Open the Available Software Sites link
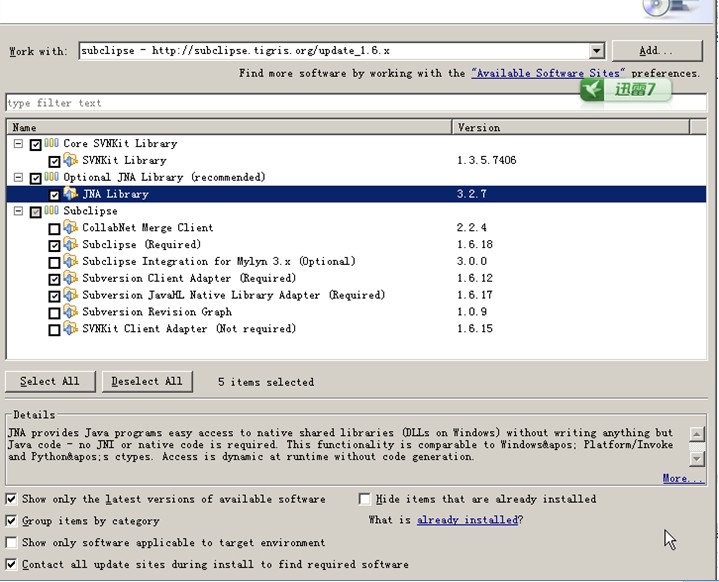This screenshot has width=719, height=582. coord(548,73)
